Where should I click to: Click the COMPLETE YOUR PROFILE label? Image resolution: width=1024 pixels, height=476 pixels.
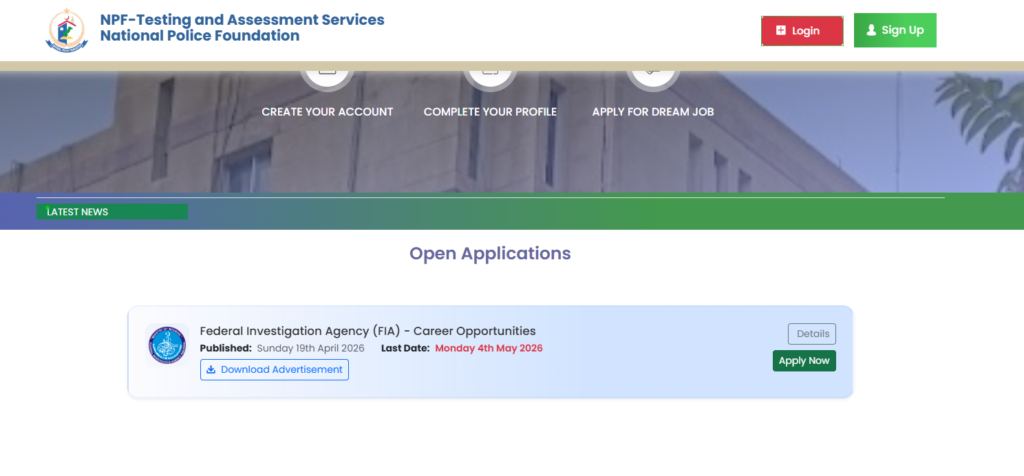point(490,112)
